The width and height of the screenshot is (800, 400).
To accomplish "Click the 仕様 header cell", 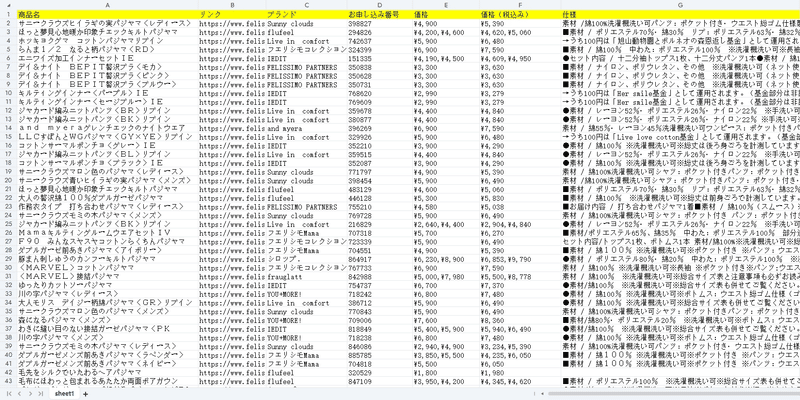I will click(x=681, y=14).
